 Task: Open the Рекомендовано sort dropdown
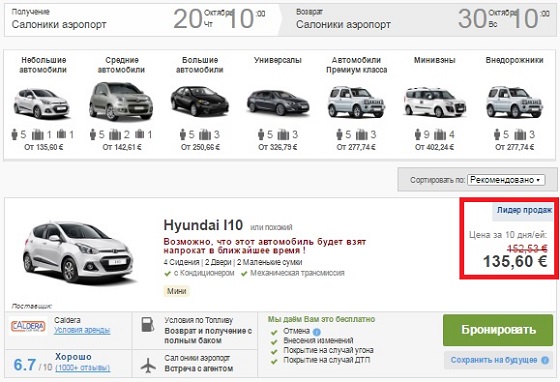506,180
